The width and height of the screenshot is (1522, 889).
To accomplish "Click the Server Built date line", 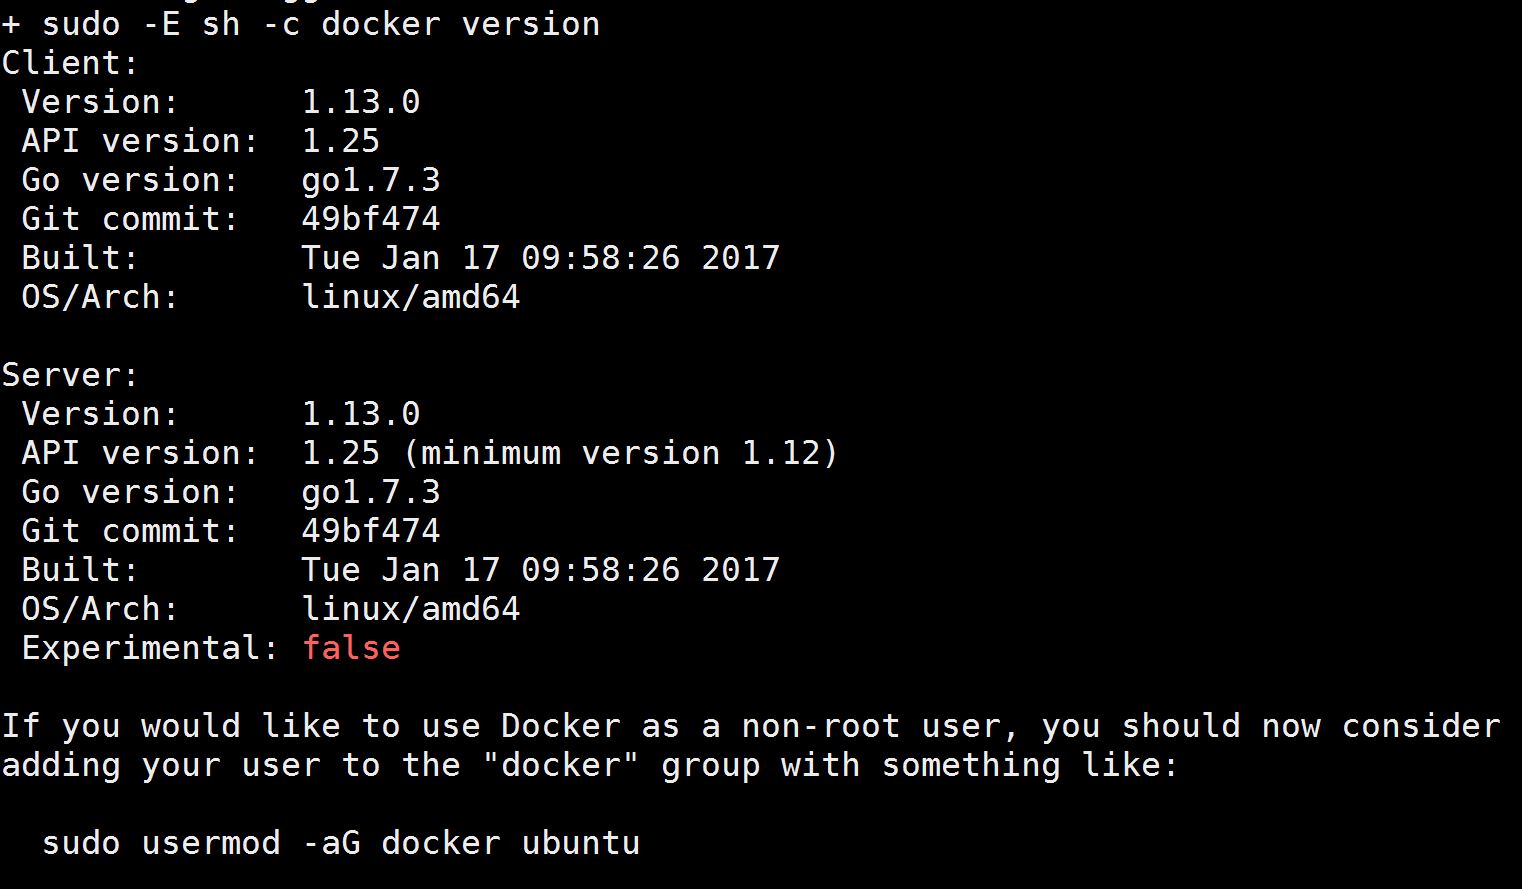I will [540, 570].
